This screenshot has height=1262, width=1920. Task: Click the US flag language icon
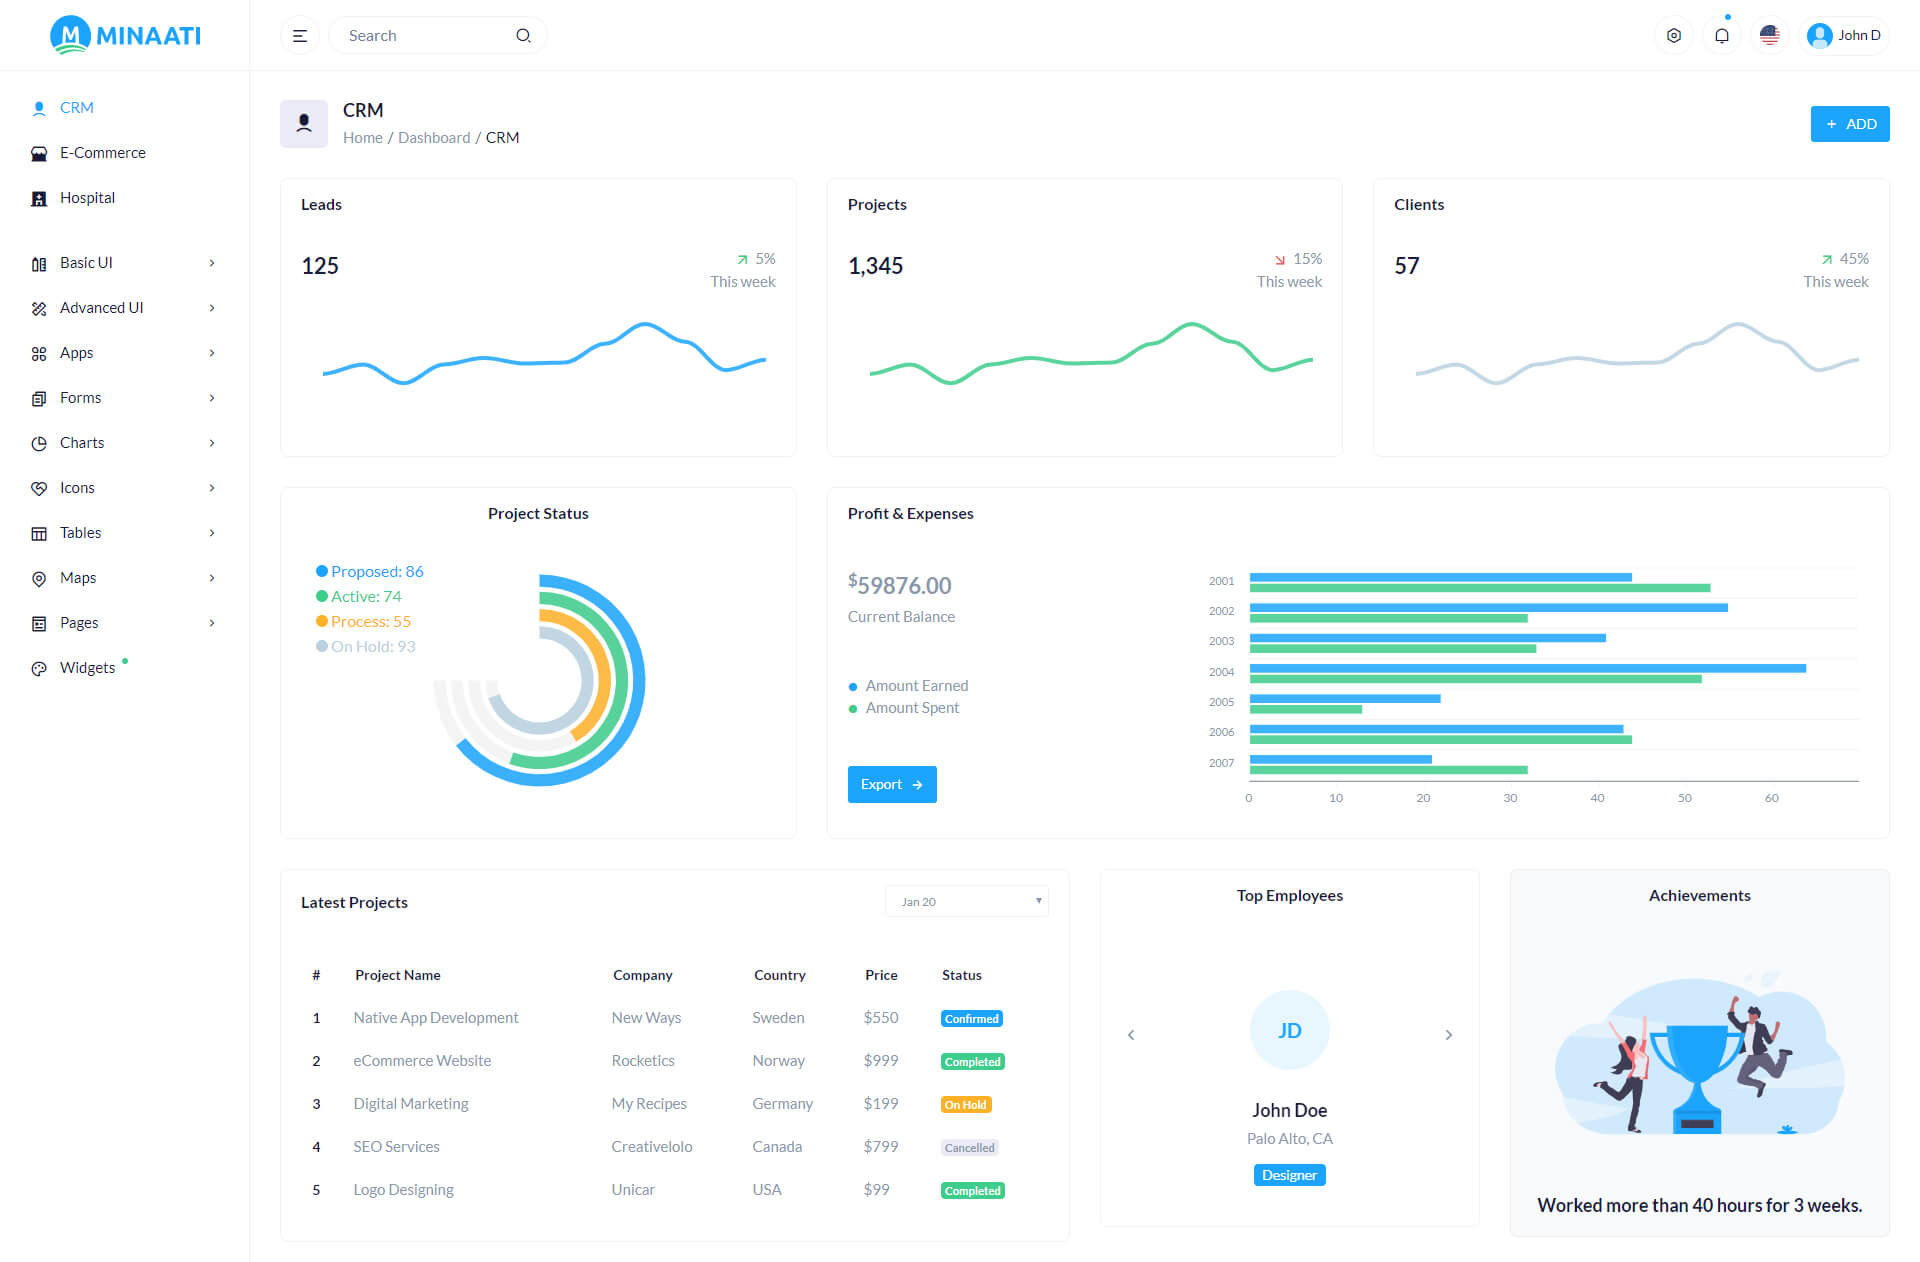coord(1770,36)
